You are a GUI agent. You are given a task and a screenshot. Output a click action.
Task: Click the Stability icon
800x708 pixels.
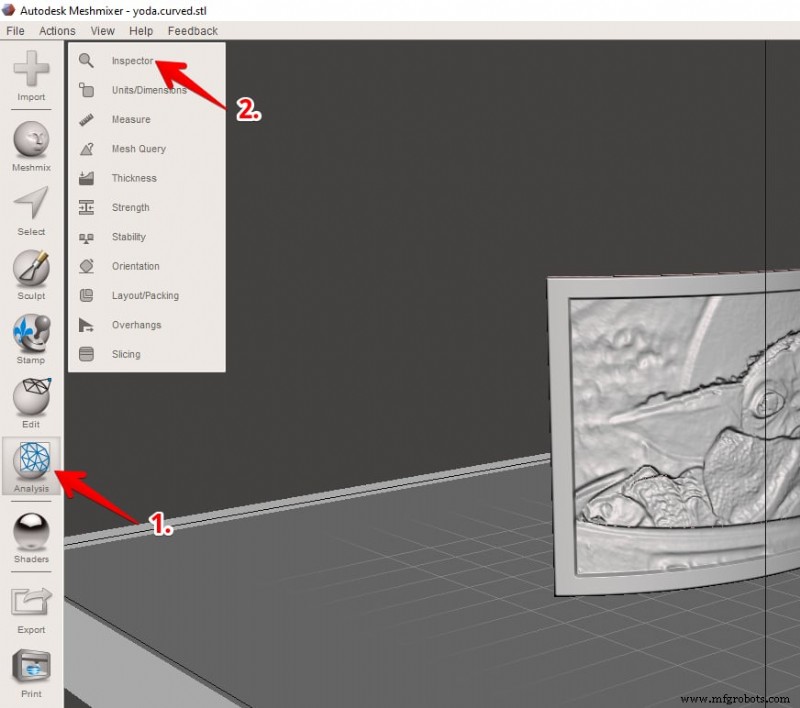pyautogui.click(x=86, y=237)
